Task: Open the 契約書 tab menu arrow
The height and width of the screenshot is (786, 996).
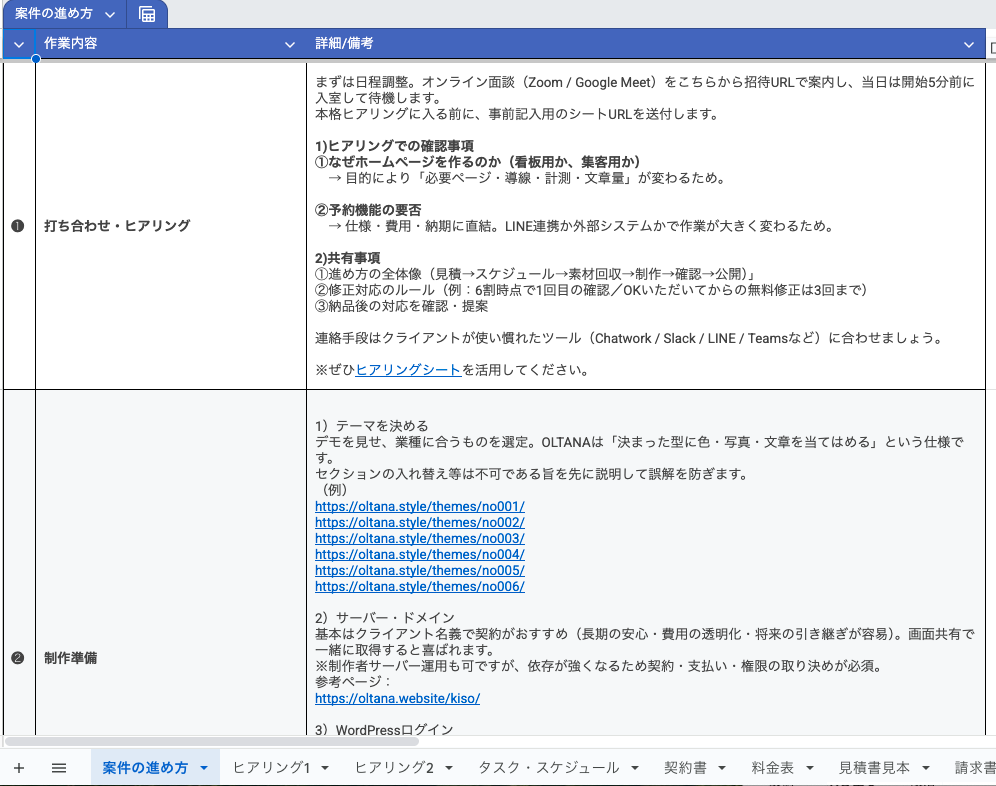Action: point(722,768)
